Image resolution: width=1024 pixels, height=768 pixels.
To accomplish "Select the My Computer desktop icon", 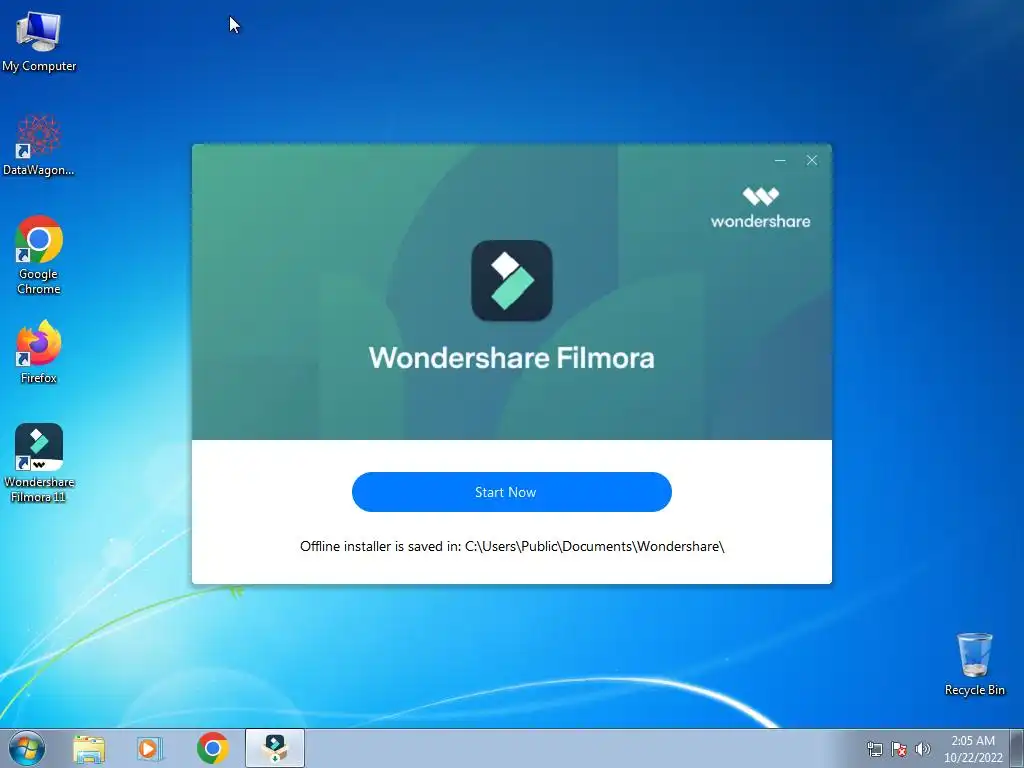I will click(39, 42).
